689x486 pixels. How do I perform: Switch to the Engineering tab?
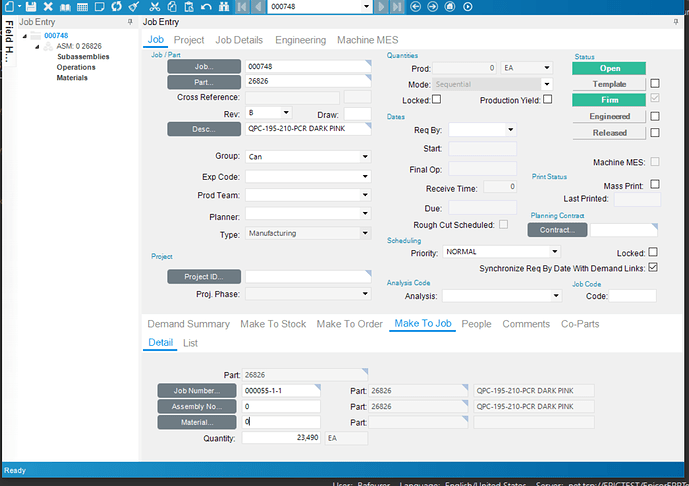coord(301,40)
